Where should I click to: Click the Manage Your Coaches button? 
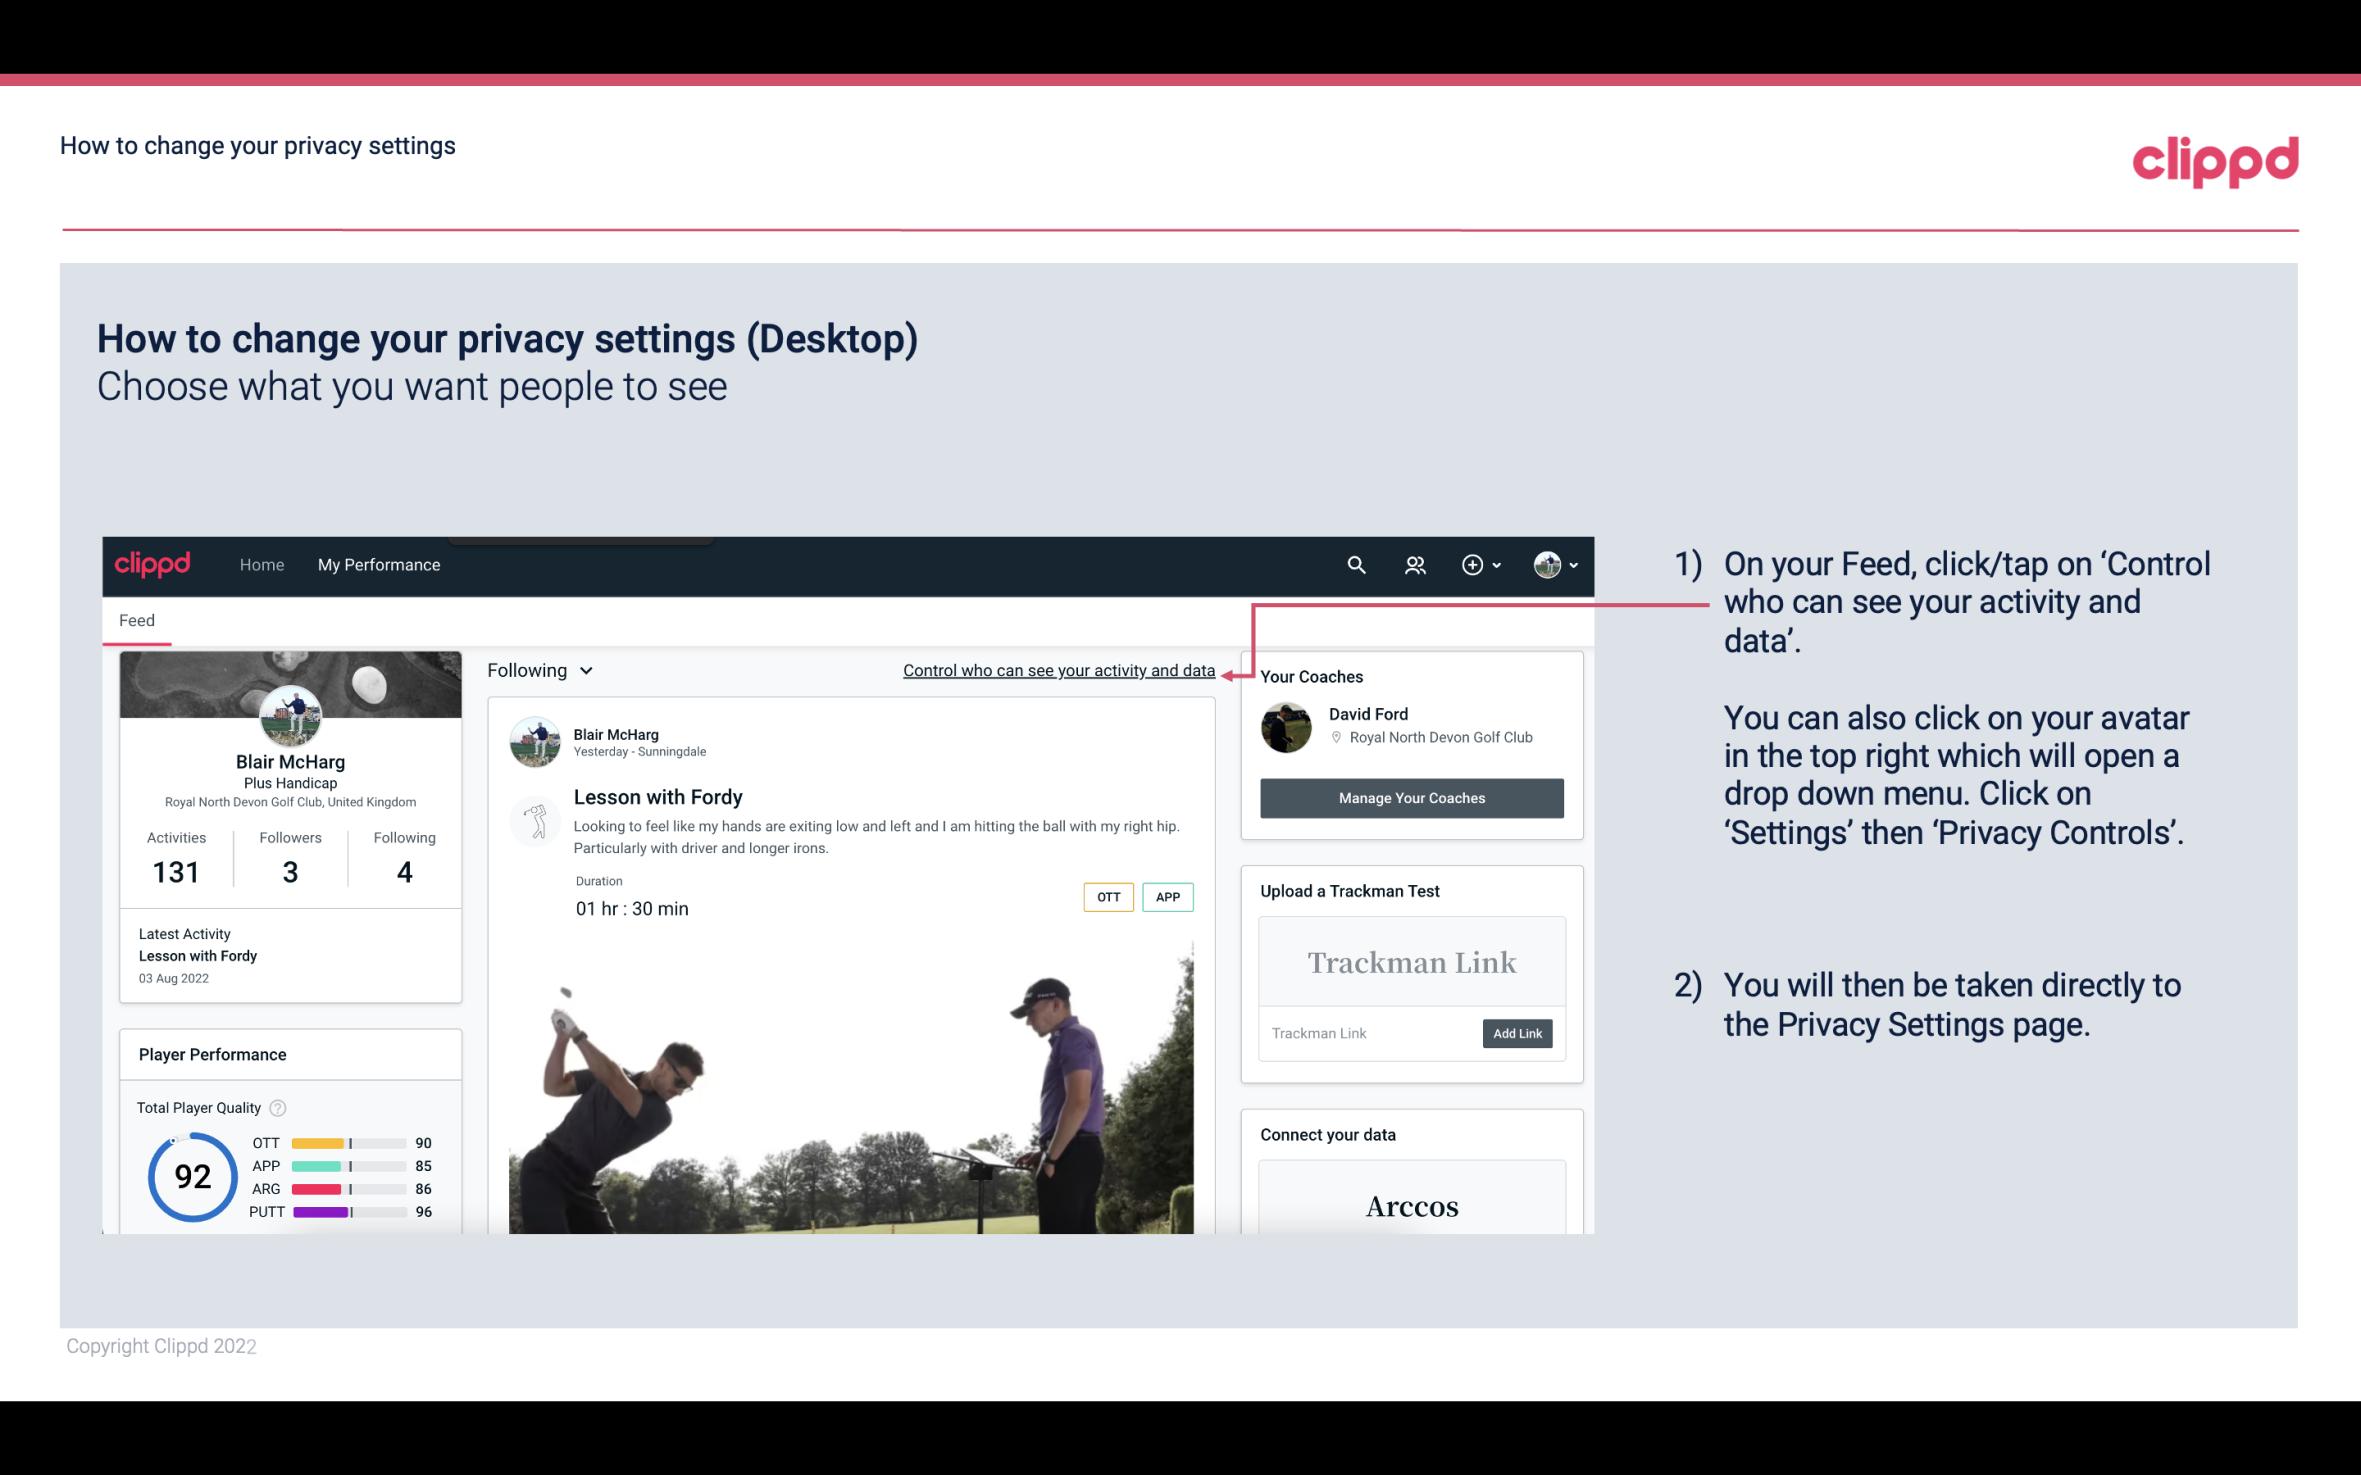click(x=1412, y=797)
